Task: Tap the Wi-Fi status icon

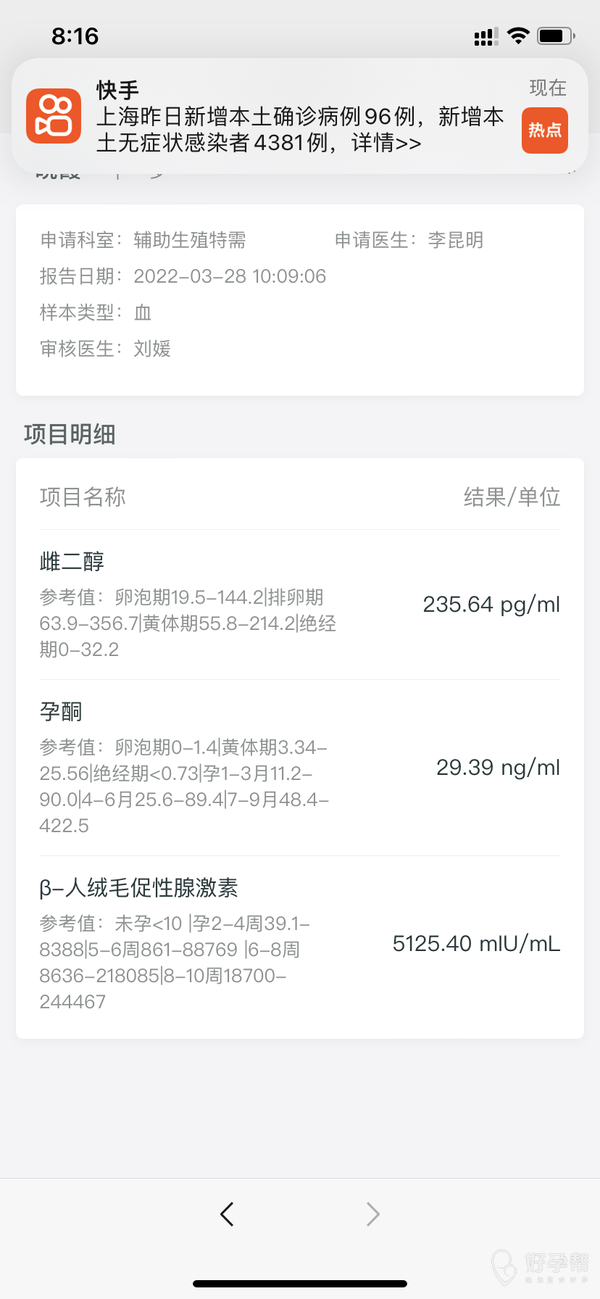Action: 517,36
